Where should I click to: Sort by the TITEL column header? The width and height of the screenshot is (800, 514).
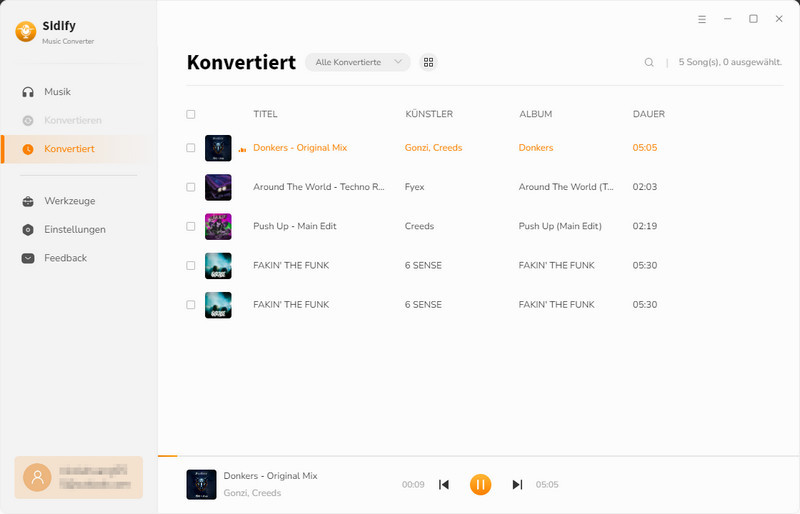(265, 114)
